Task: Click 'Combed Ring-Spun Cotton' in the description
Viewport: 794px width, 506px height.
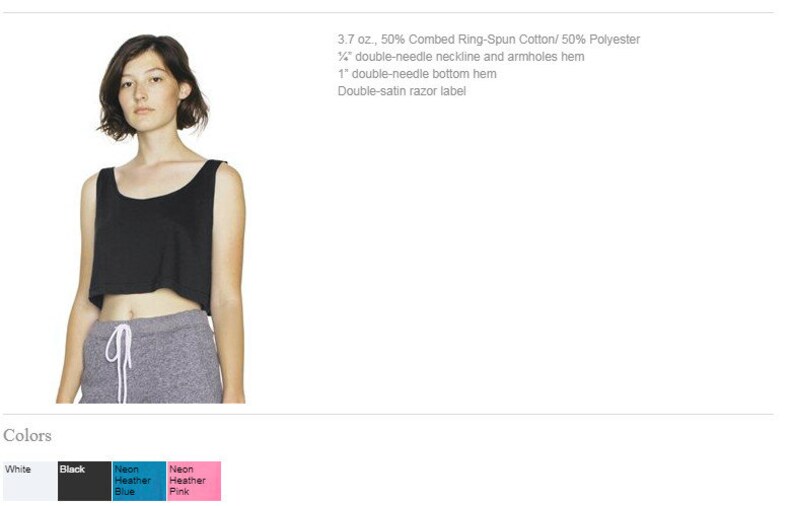Action: [x=481, y=40]
